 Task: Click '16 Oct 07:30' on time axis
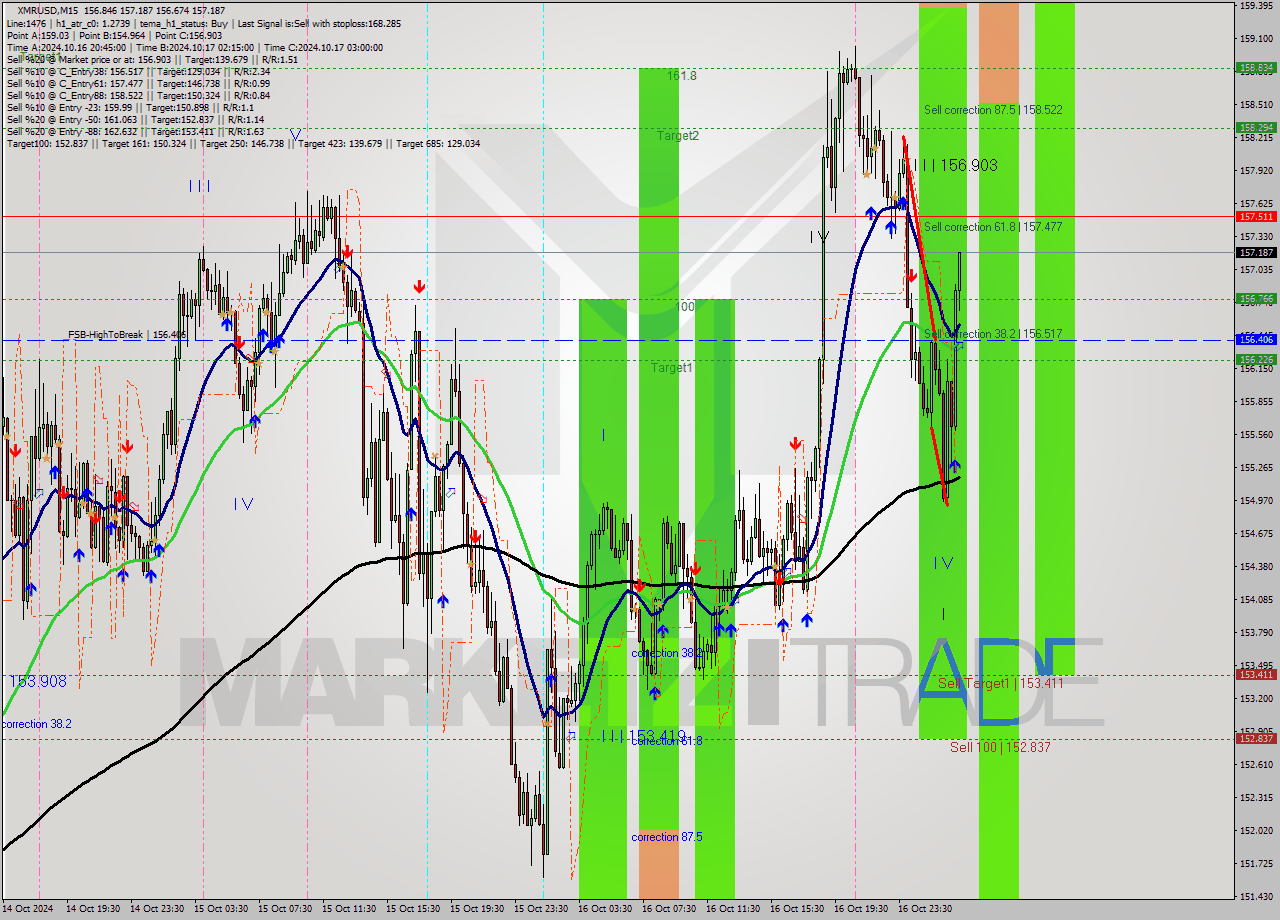[667, 909]
